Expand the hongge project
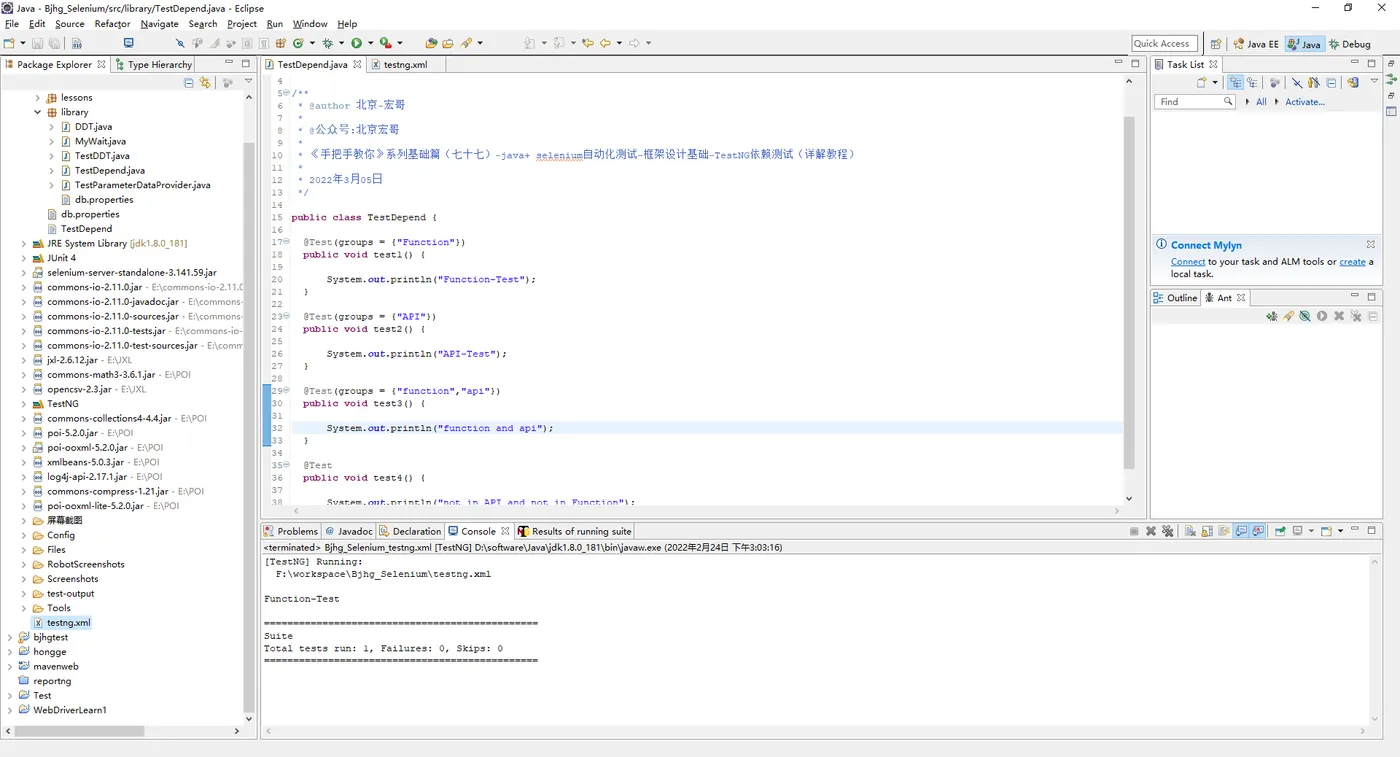Viewport: 1400px width, 757px height. [x=10, y=652]
